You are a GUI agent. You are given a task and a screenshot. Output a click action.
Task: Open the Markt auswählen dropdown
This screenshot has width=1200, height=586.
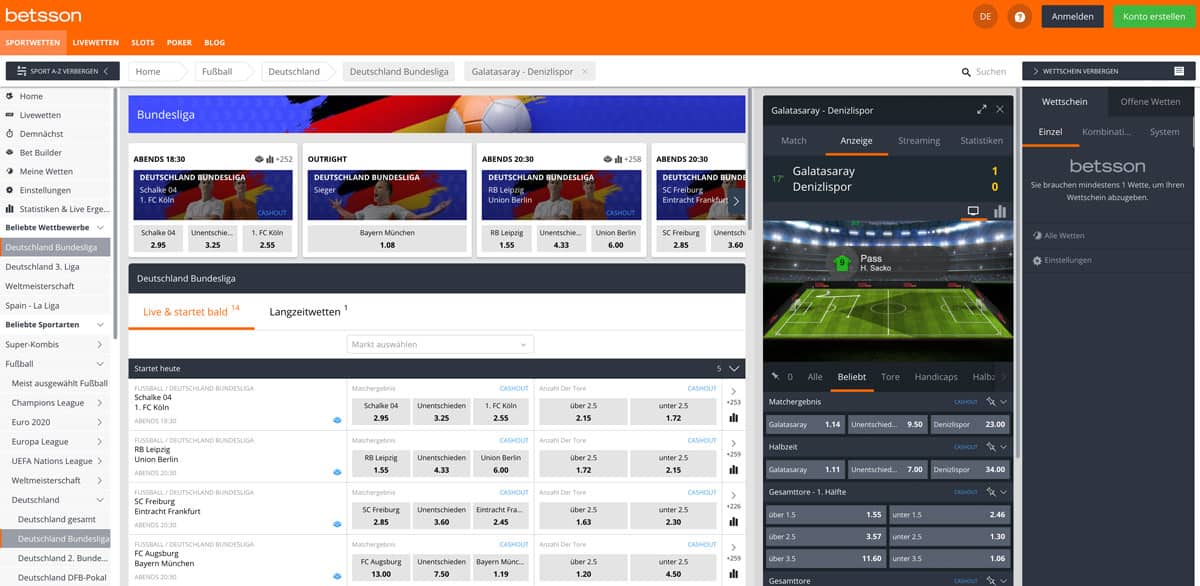click(440, 344)
